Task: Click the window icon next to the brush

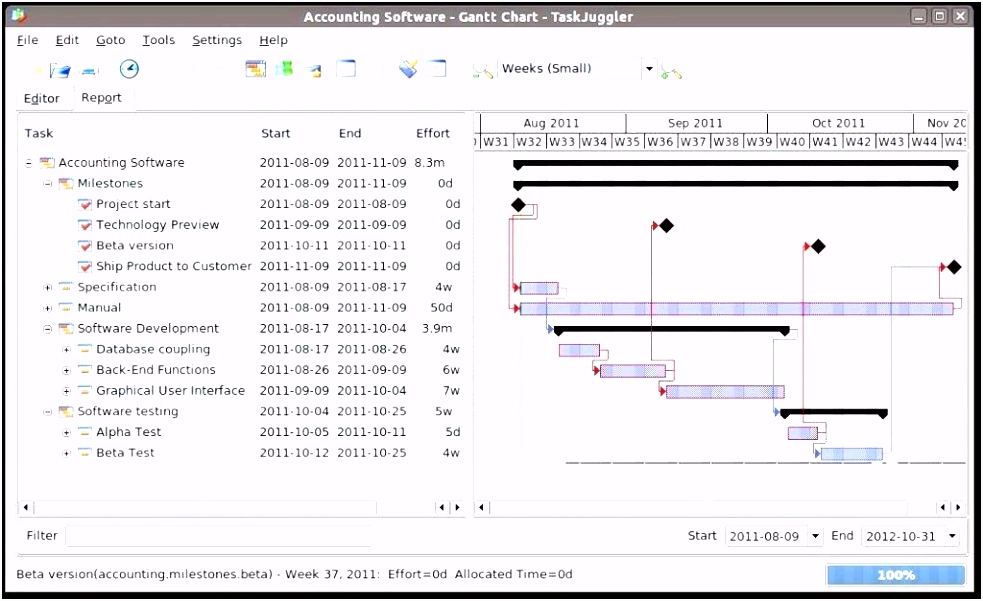Action: pyautogui.click(x=436, y=68)
